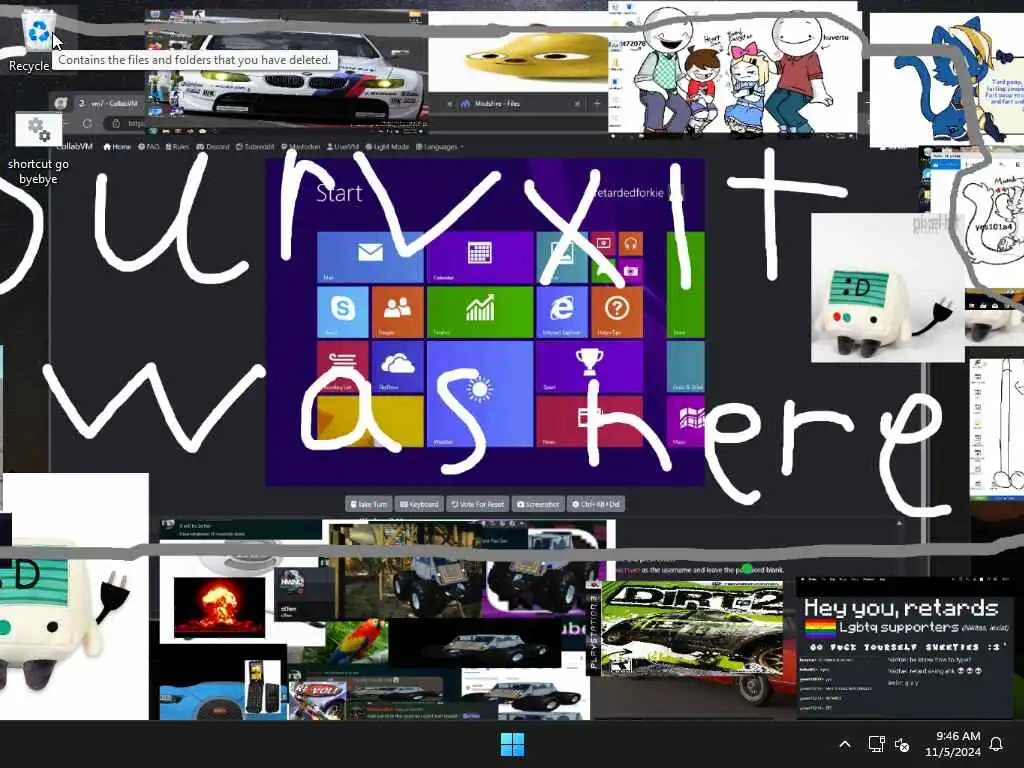
Task: Open the Finance tile with chart icon
Action: 479,312
